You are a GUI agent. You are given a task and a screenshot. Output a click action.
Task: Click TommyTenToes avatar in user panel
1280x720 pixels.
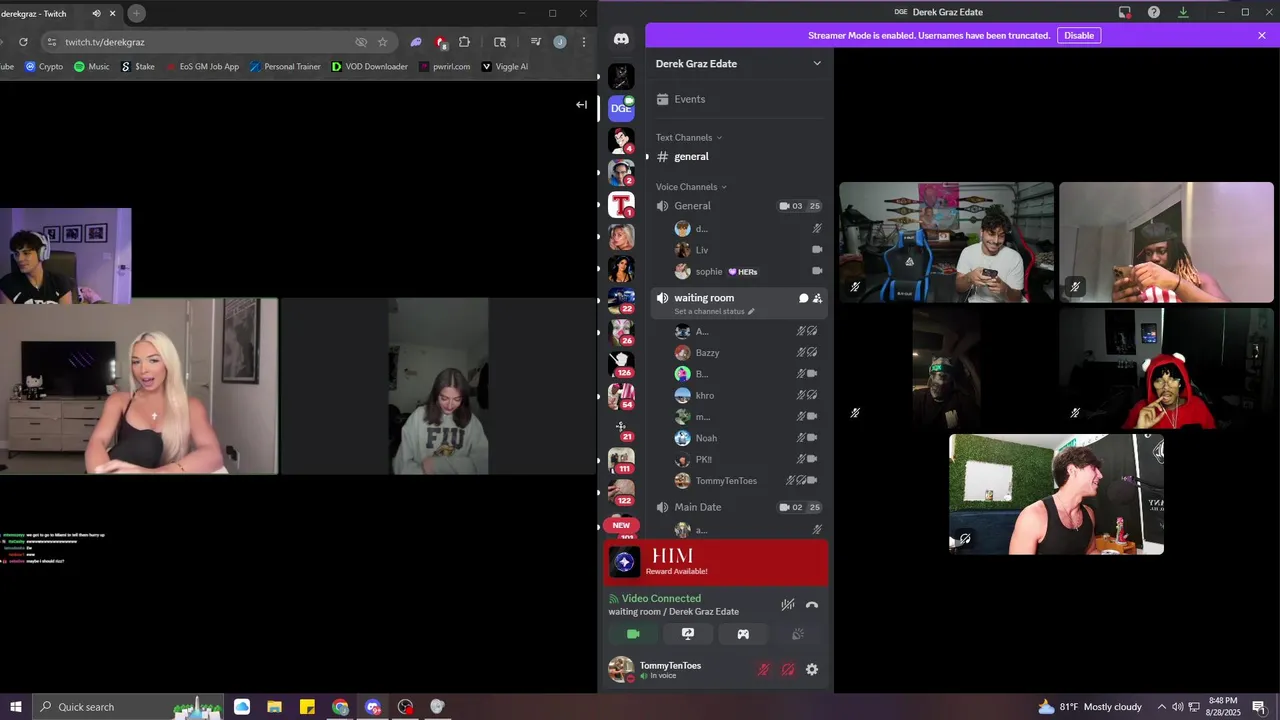(x=621, y=669)
